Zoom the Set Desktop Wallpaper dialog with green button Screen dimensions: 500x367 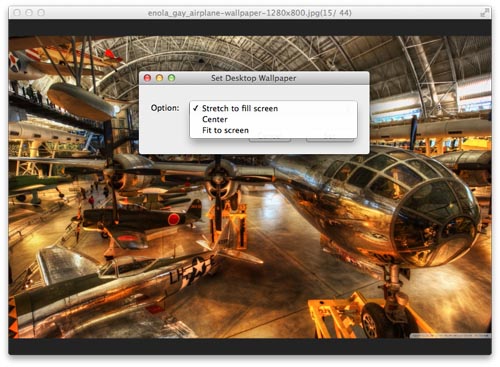[171, 78]
